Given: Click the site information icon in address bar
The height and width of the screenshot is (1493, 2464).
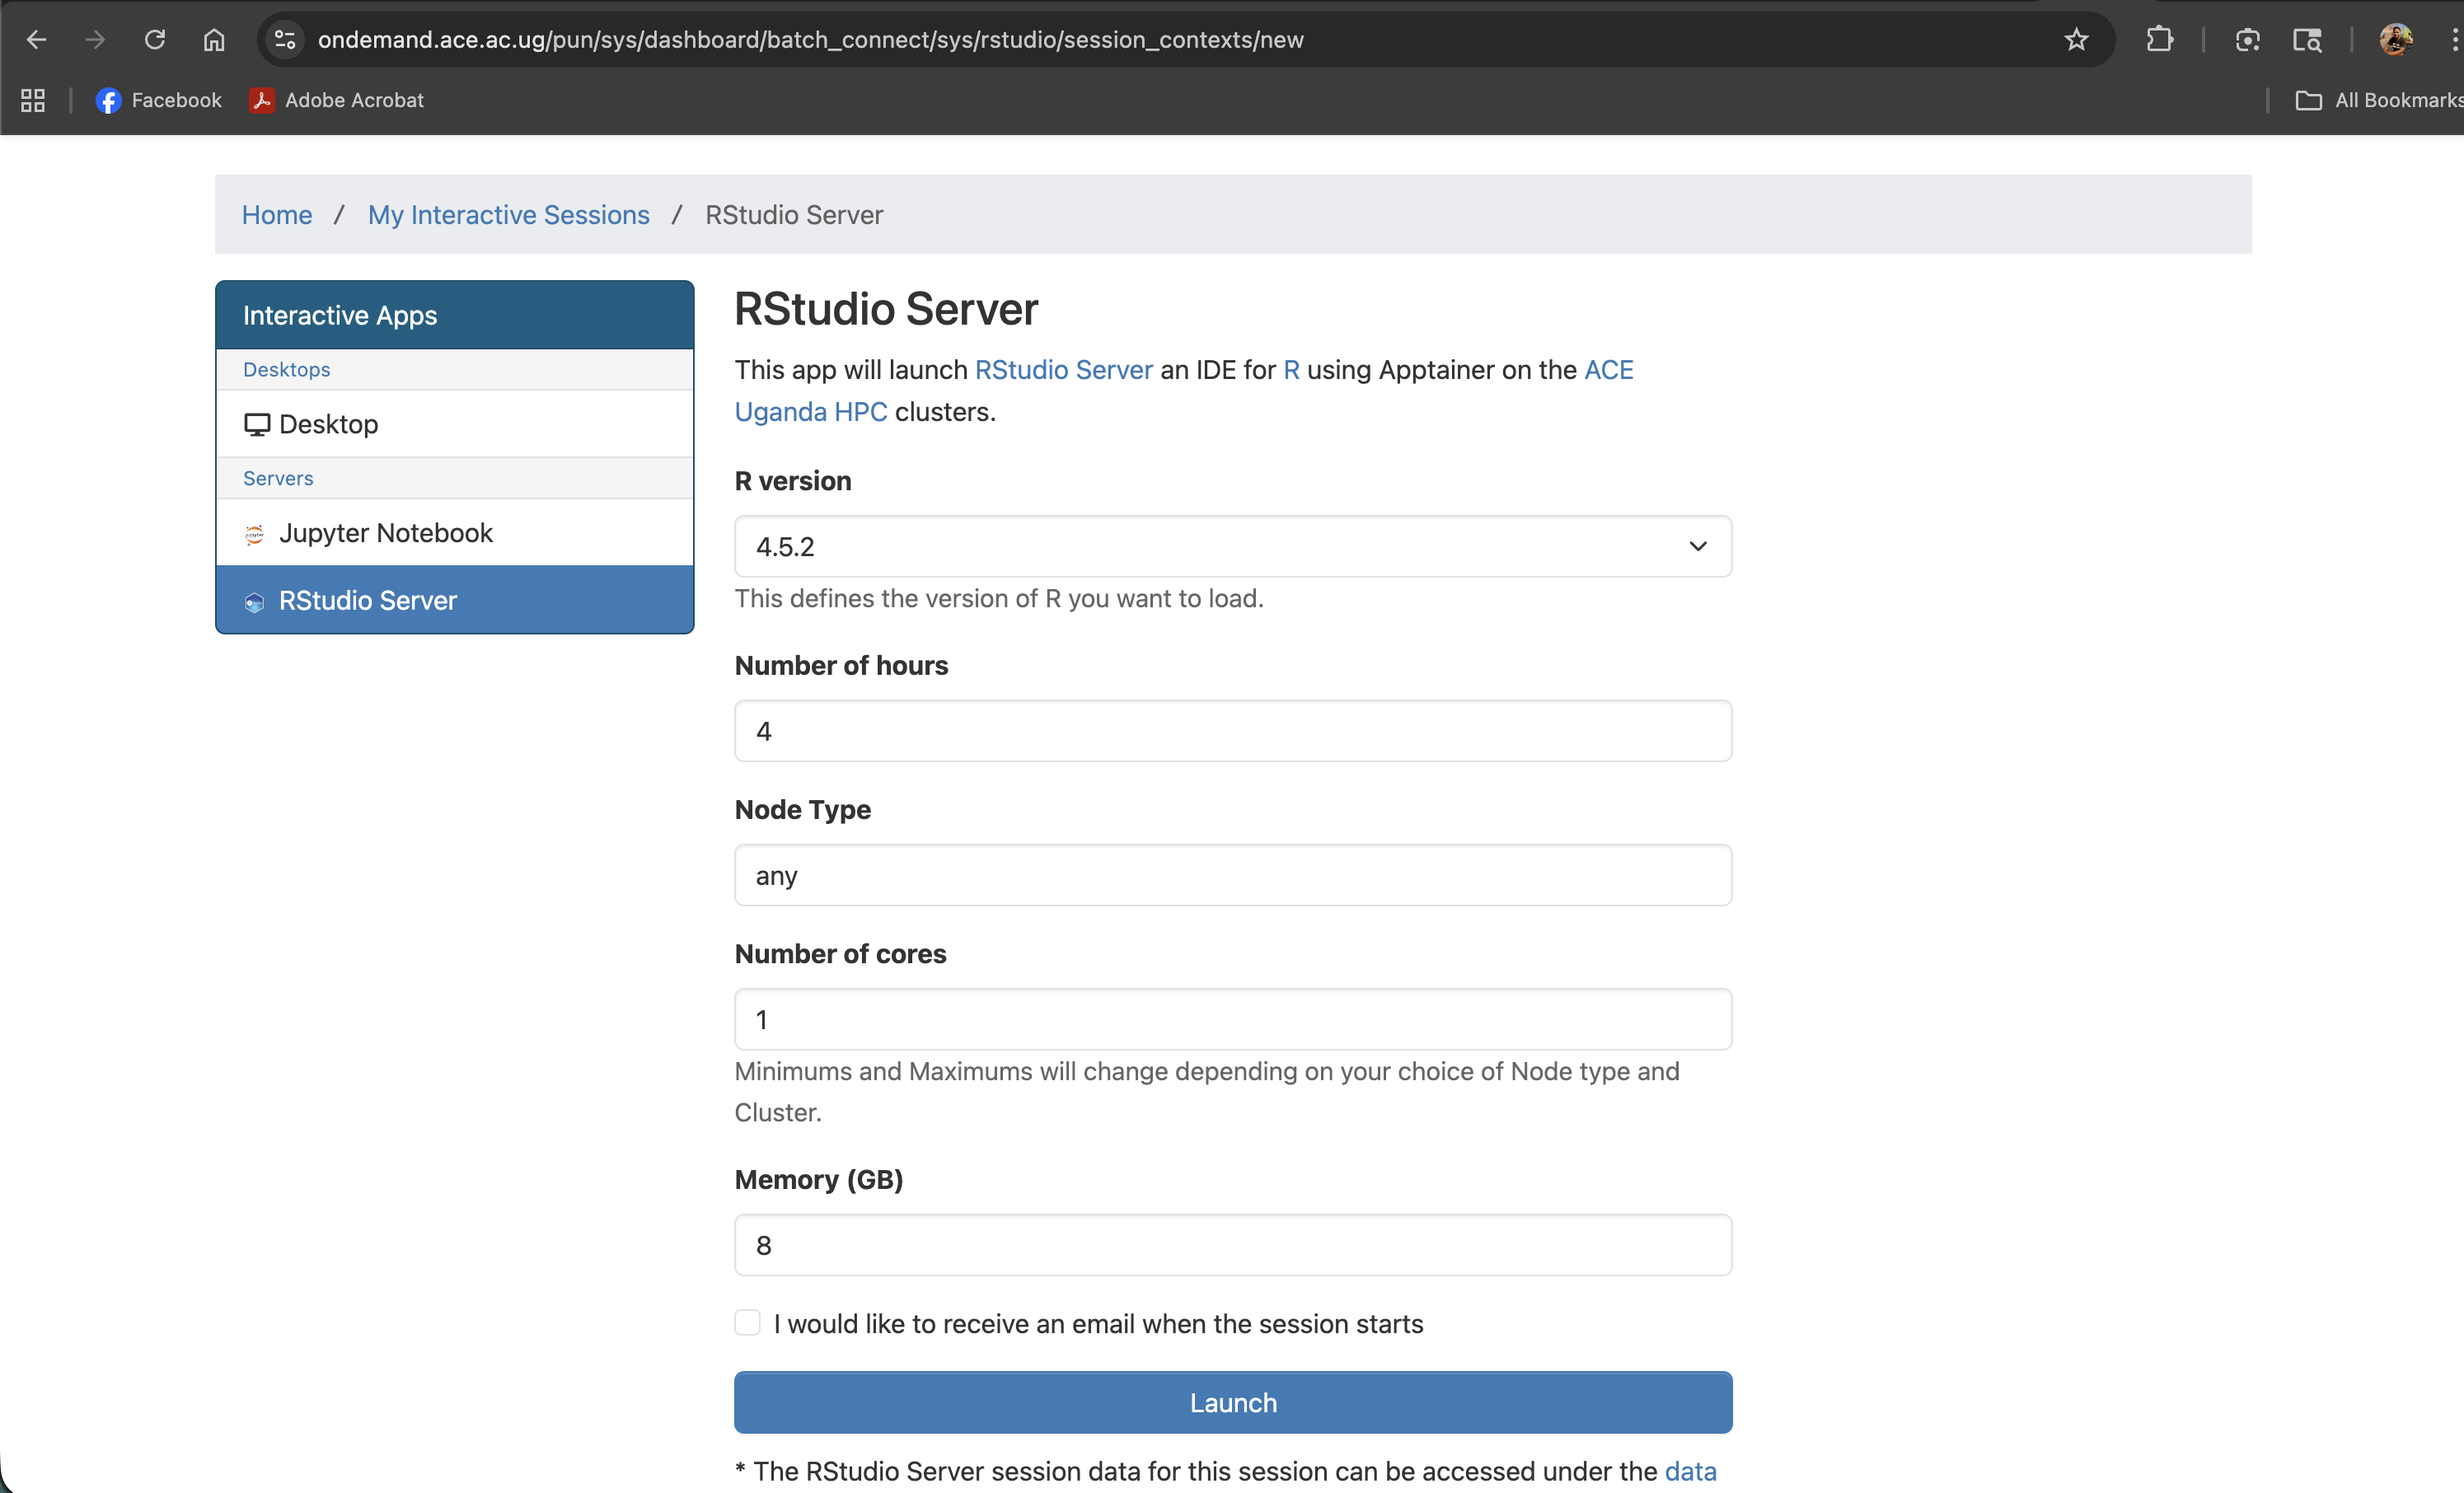Looking at the screenshot, I should point(284,40).
